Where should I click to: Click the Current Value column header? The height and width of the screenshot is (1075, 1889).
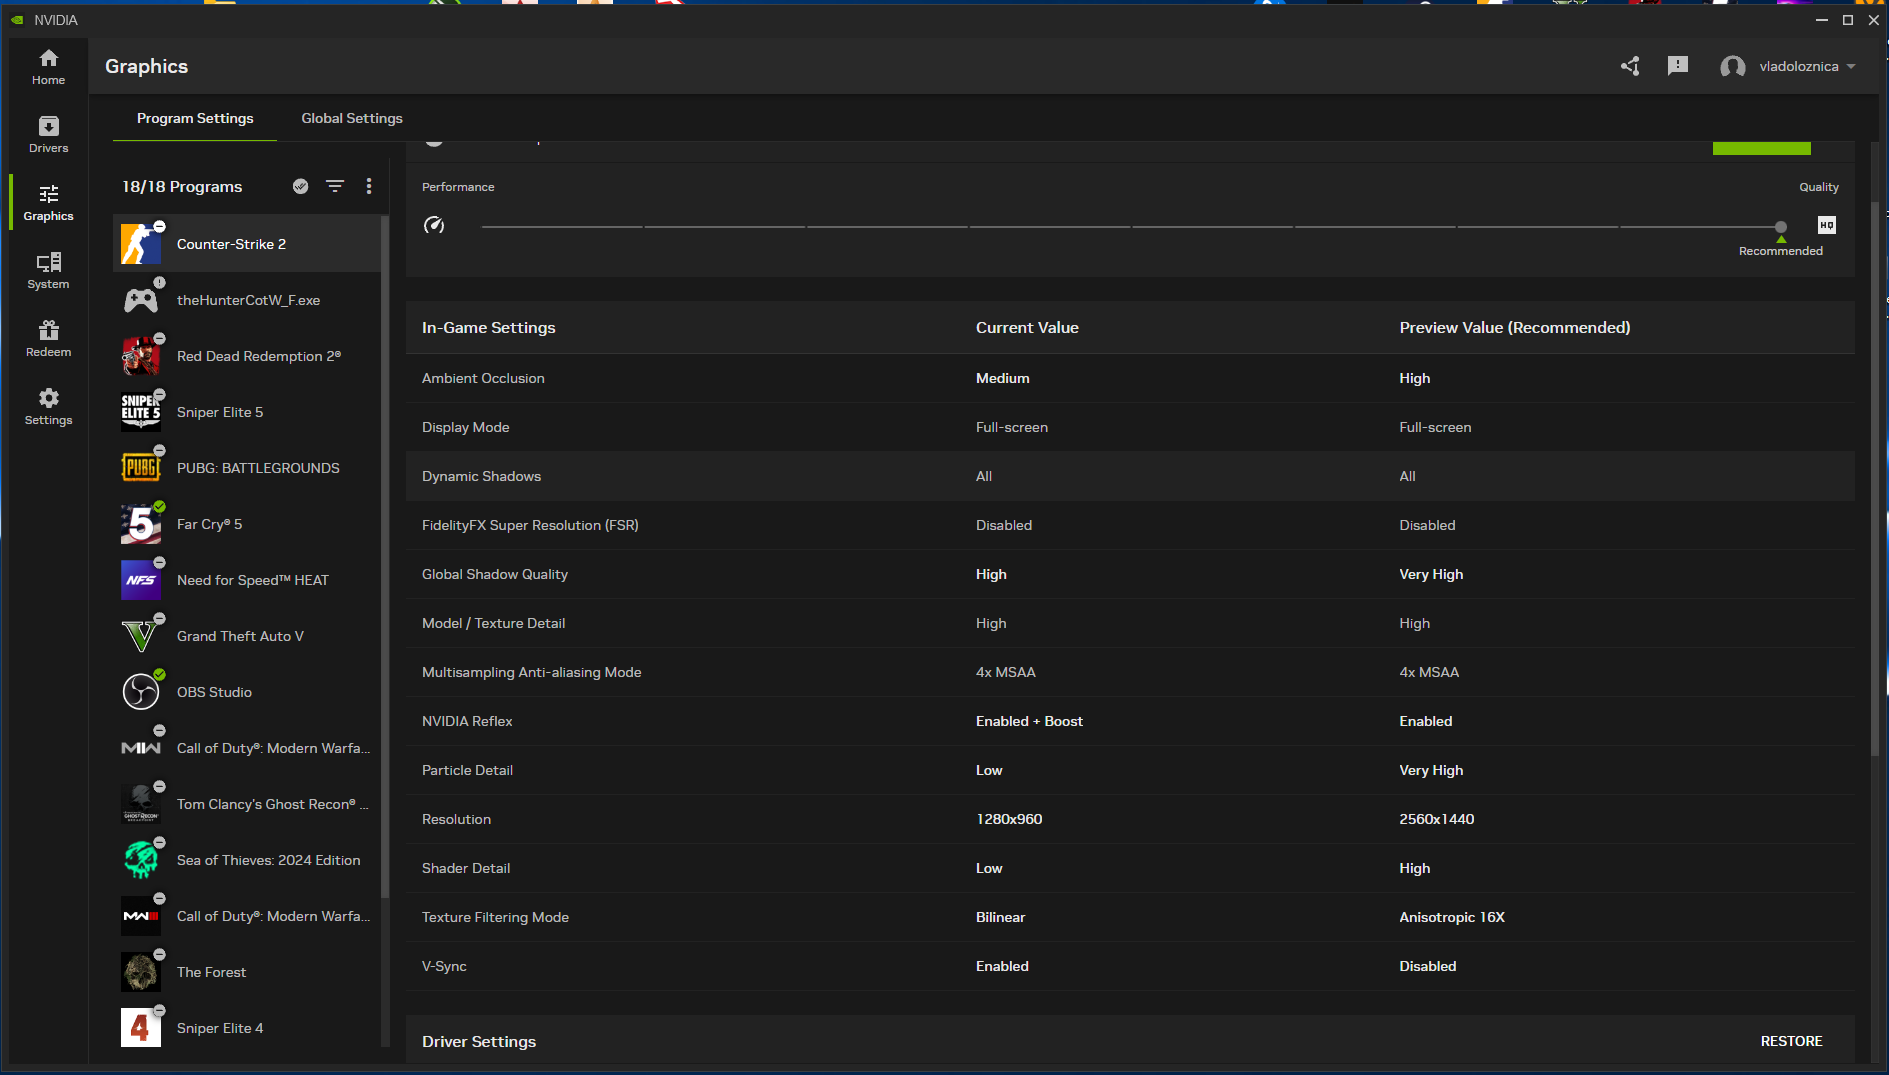point(1027,328)
